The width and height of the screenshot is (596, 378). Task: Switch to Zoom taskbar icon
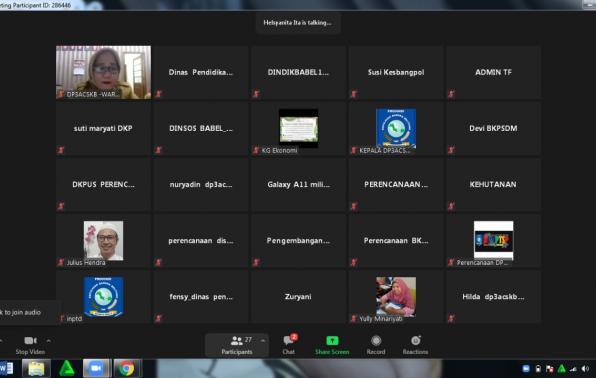click(97, 368)
